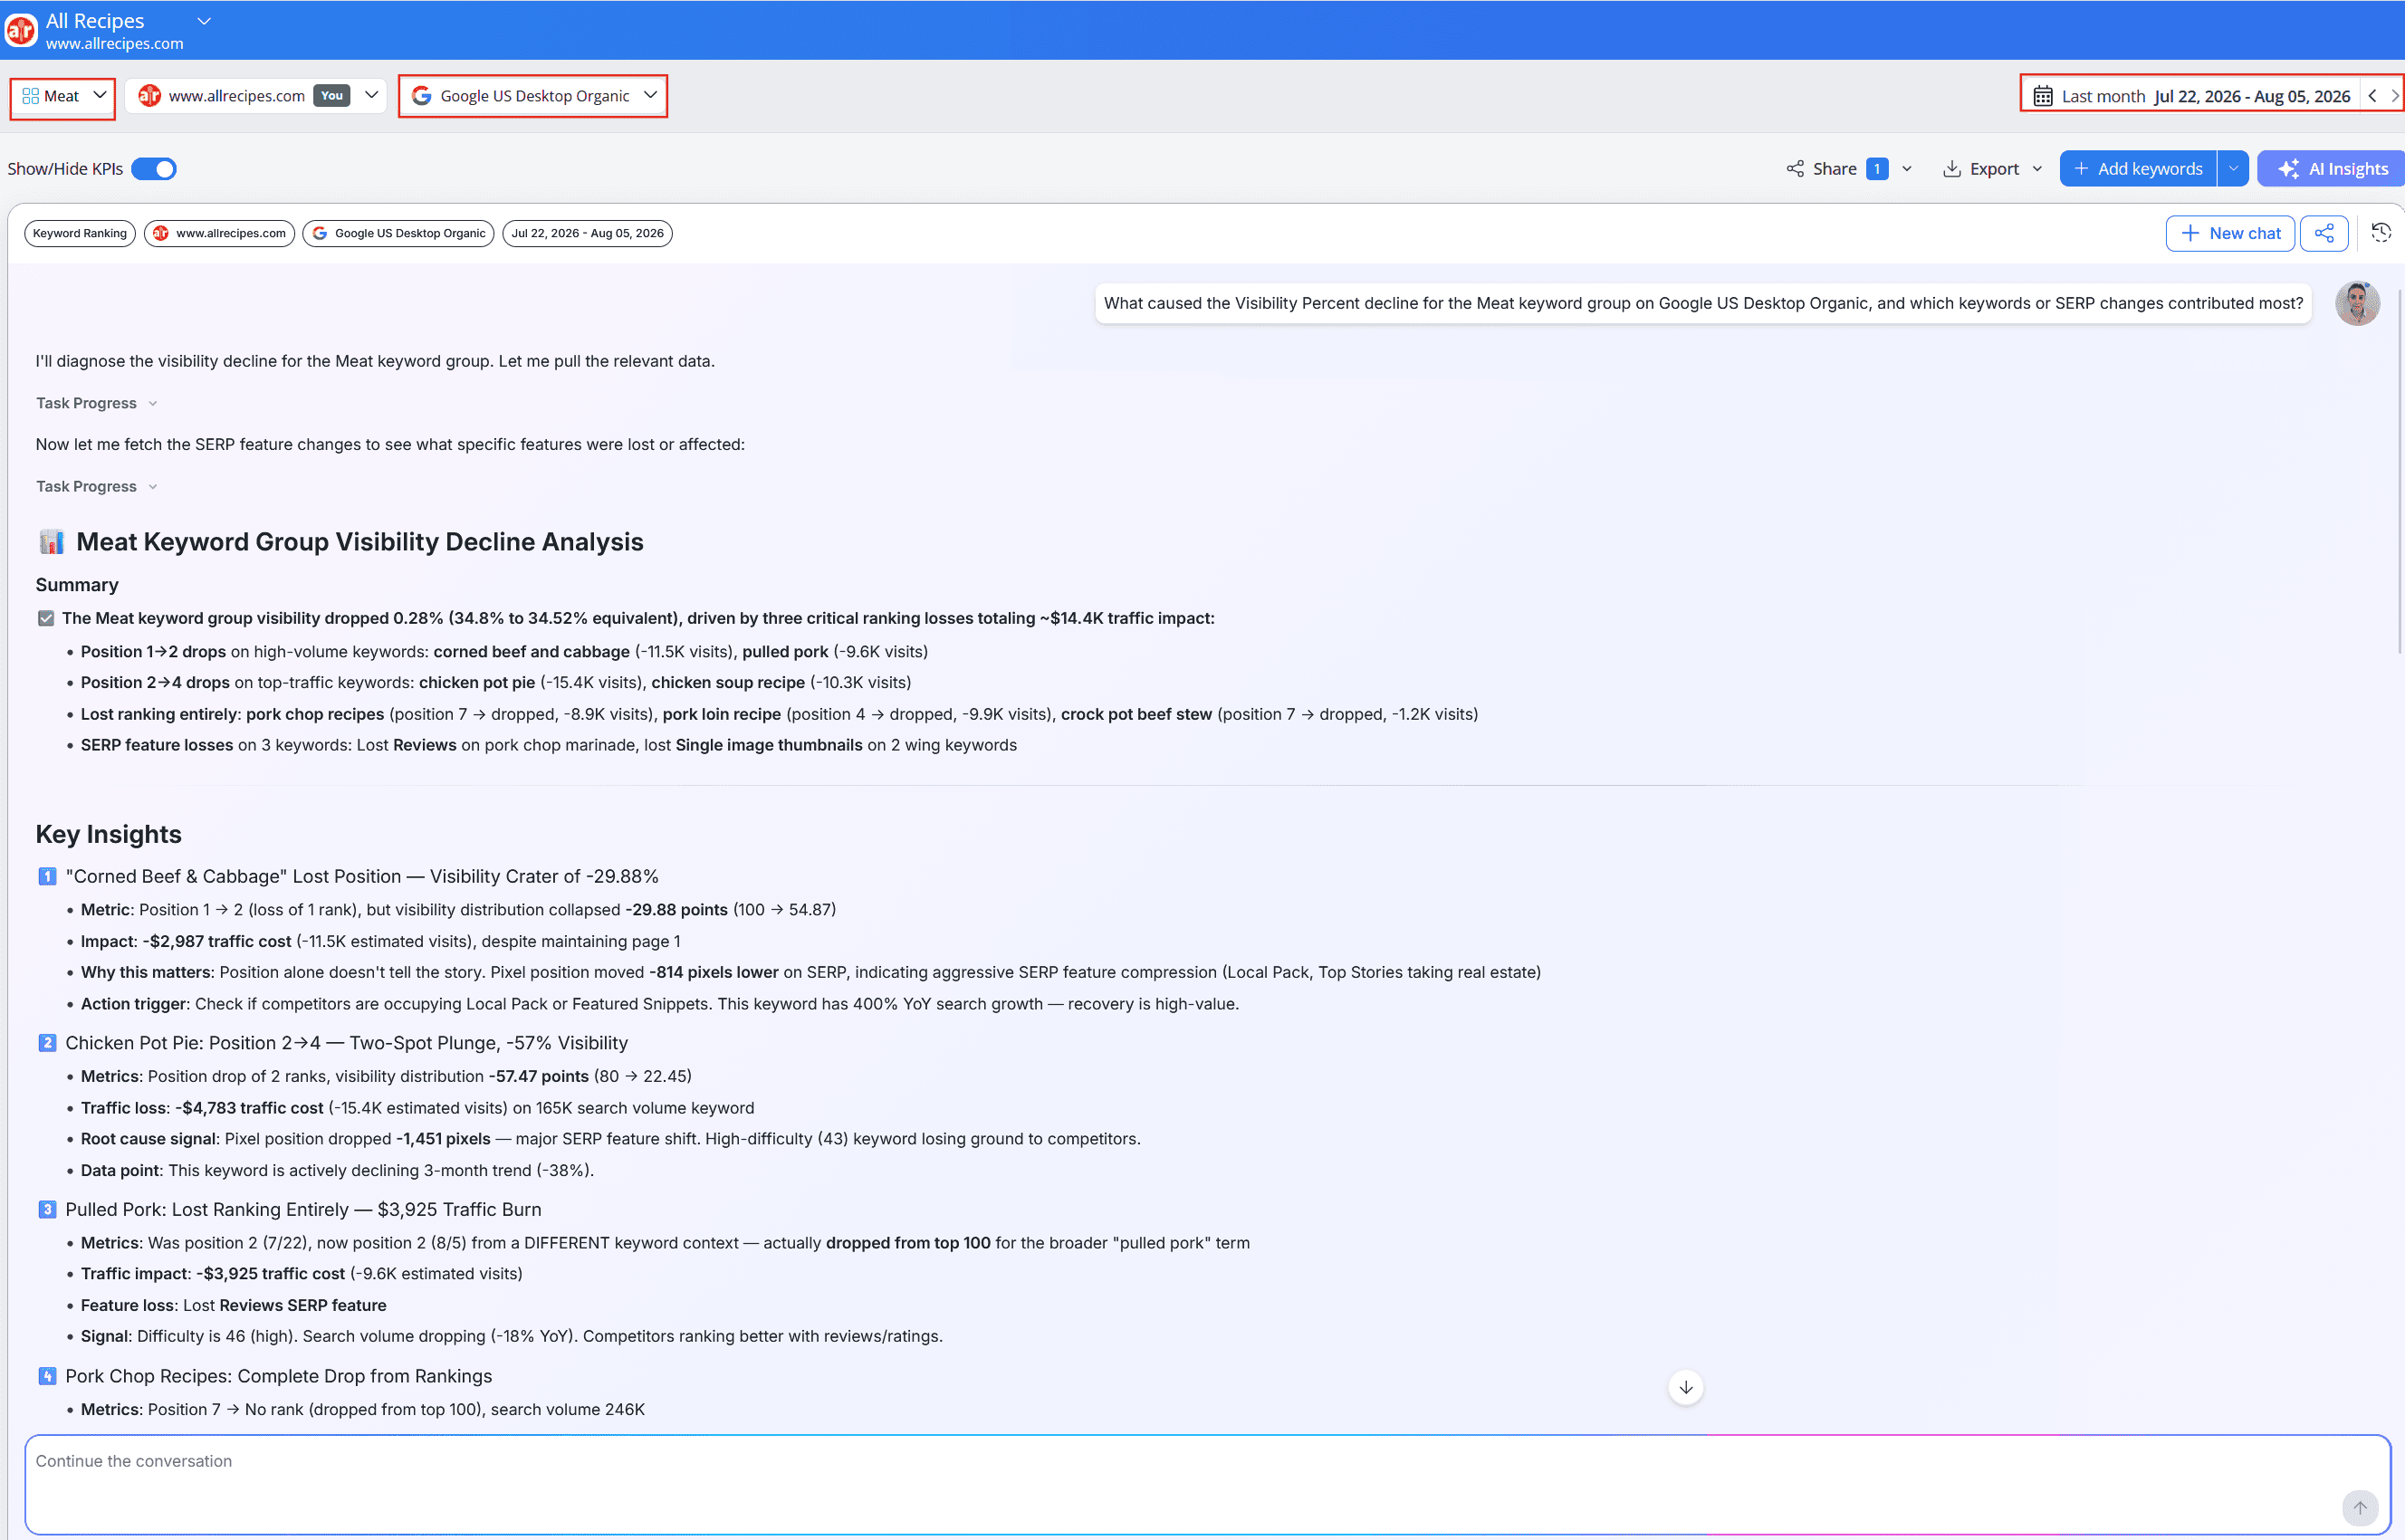Click the www.allrecipes.com context chip
Viewport: 2405px width, 1540px height.
(219, 233)
